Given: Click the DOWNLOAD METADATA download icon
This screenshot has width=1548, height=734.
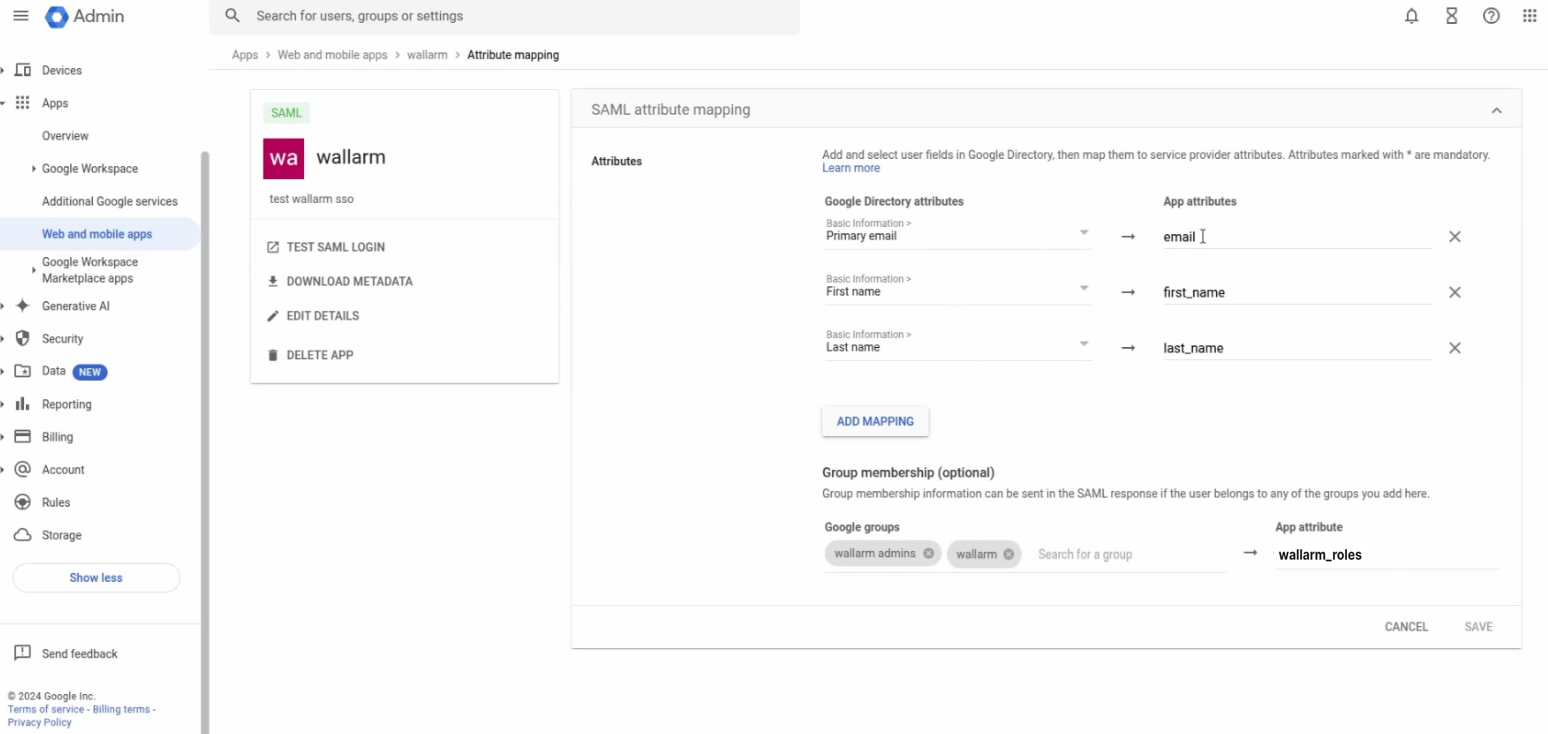Looking at the screenshot, I should (272, 281).
